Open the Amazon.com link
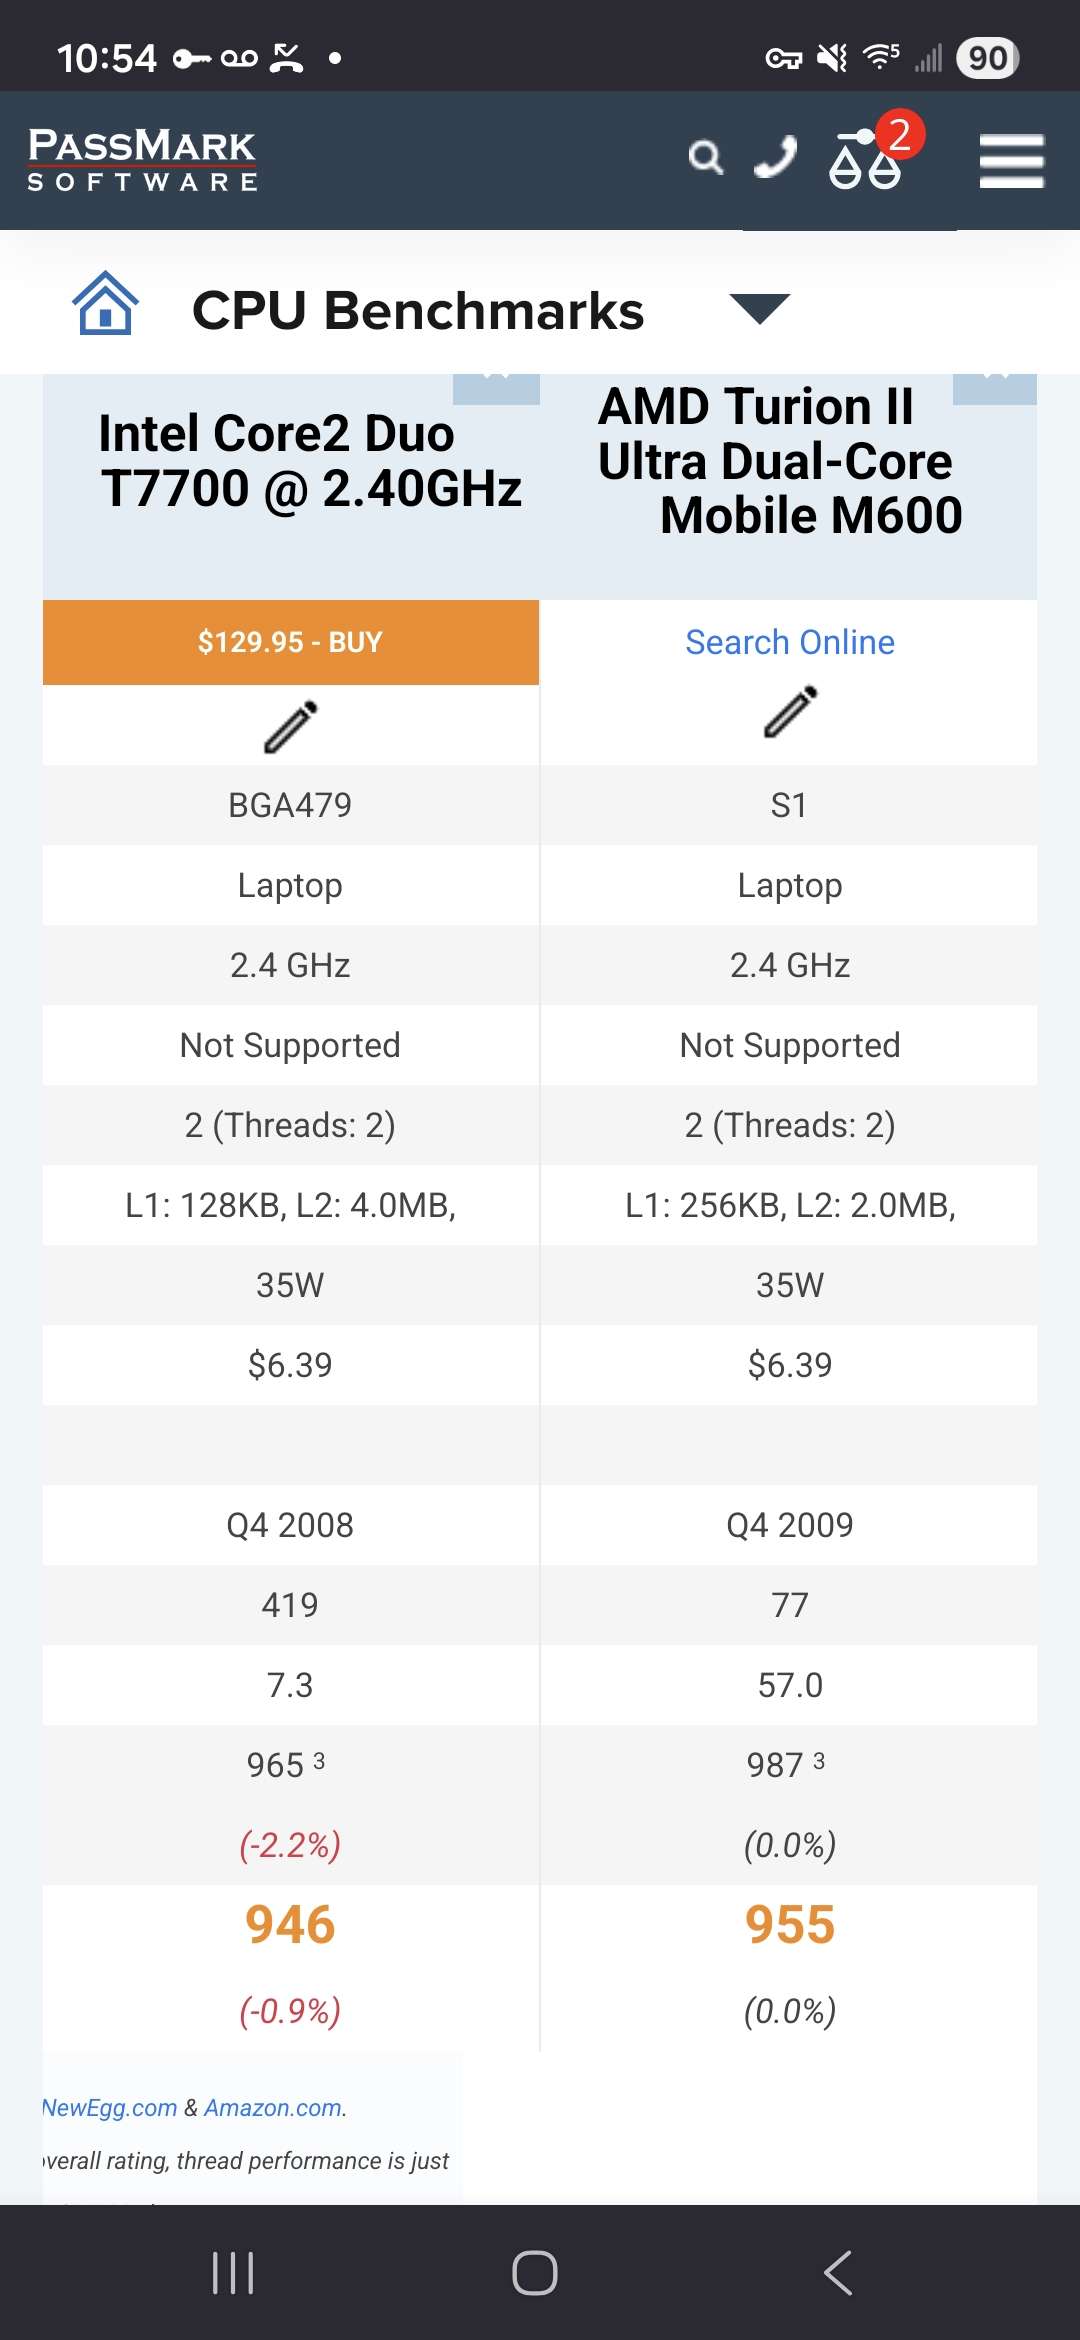Viewport: 1080px width, 2340px height. [x=274, y=2108]
